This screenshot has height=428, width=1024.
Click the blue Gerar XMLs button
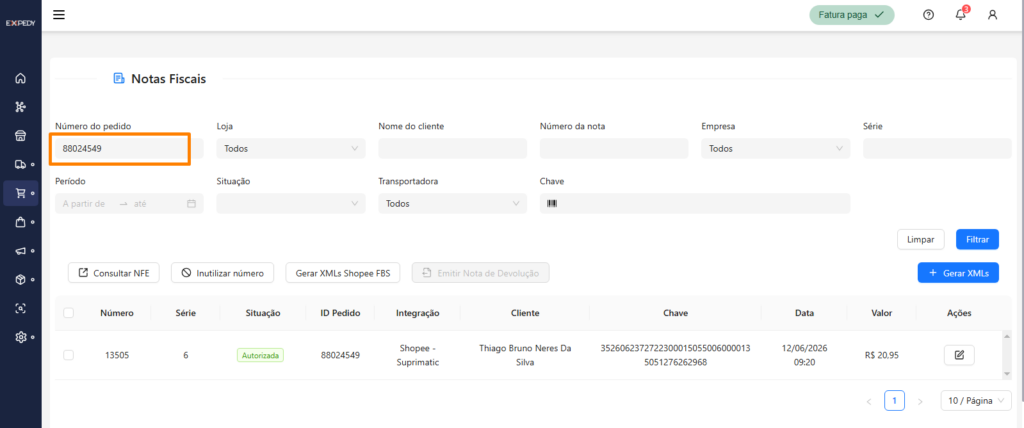pyautogui.click(x=958, y=272)
